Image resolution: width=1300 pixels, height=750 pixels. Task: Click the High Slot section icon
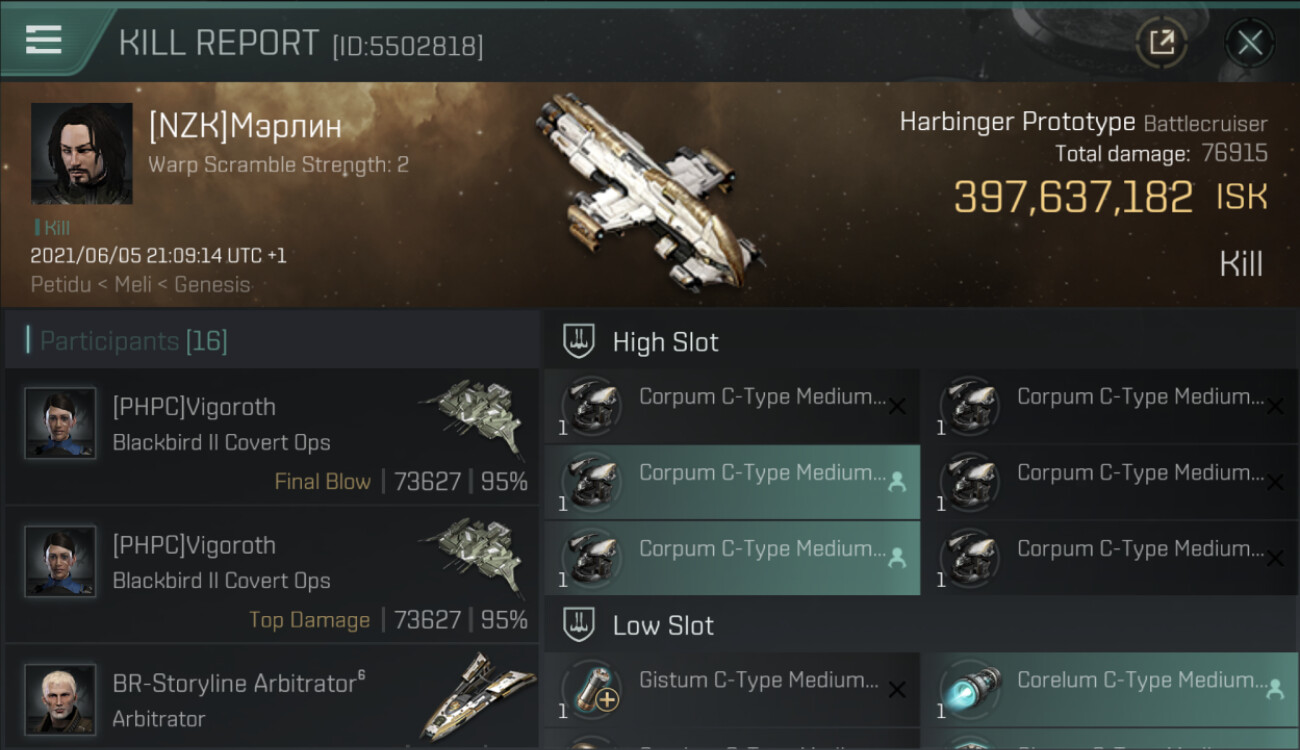pos(579,341)
